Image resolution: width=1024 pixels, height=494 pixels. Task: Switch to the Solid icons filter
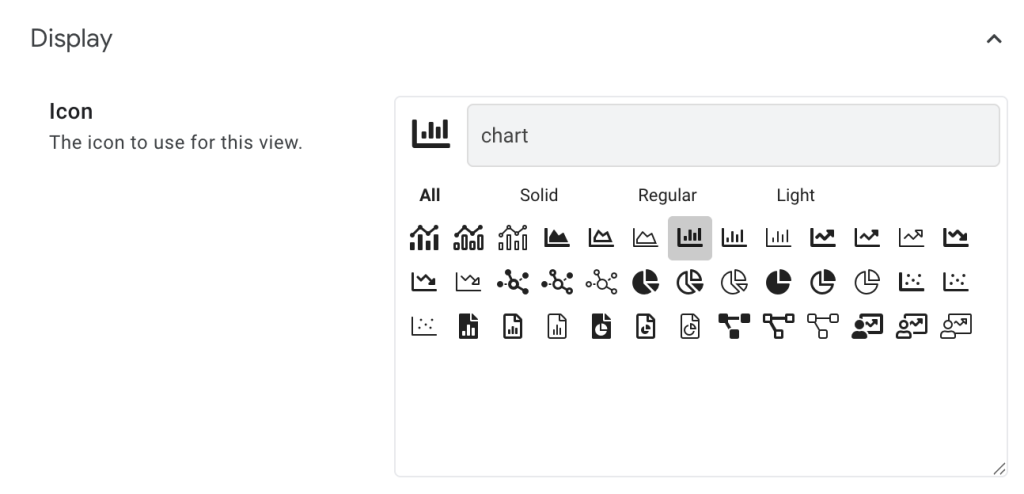539,195
